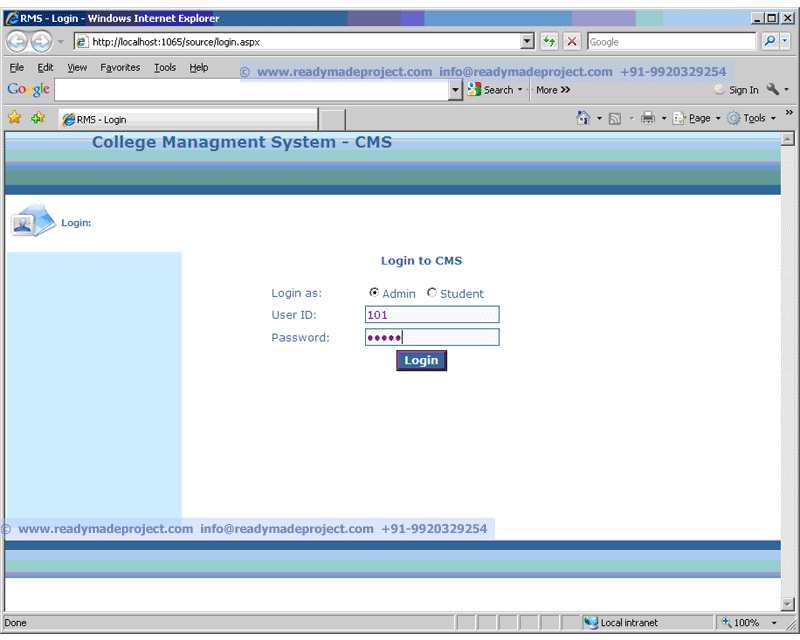
Task: Open the search provider options dropdown
Action: (x=785, y=41)
